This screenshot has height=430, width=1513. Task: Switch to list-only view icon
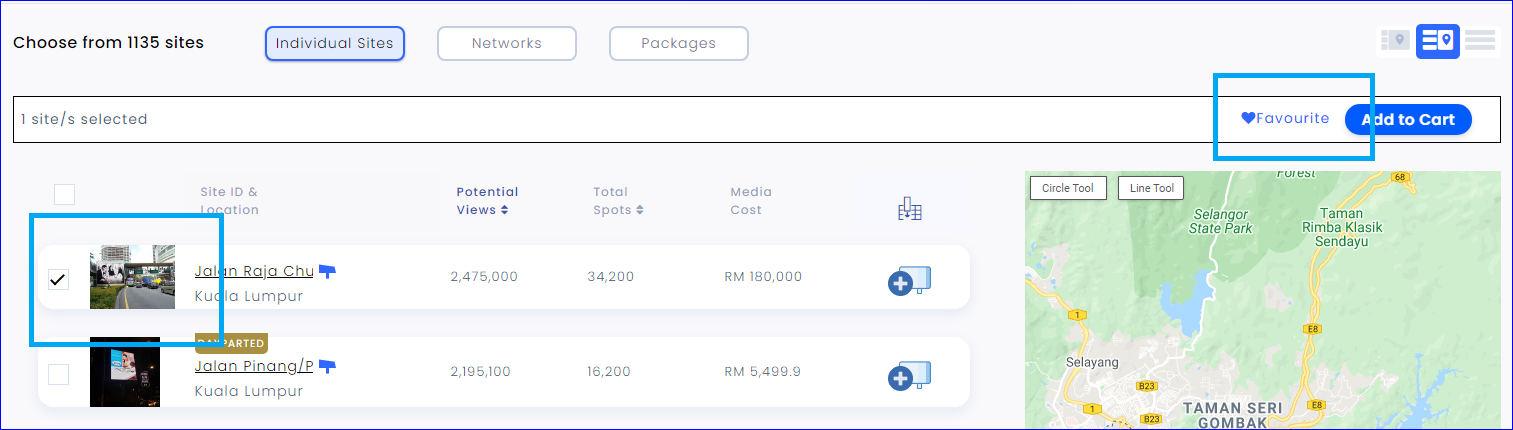point(1480,40)
